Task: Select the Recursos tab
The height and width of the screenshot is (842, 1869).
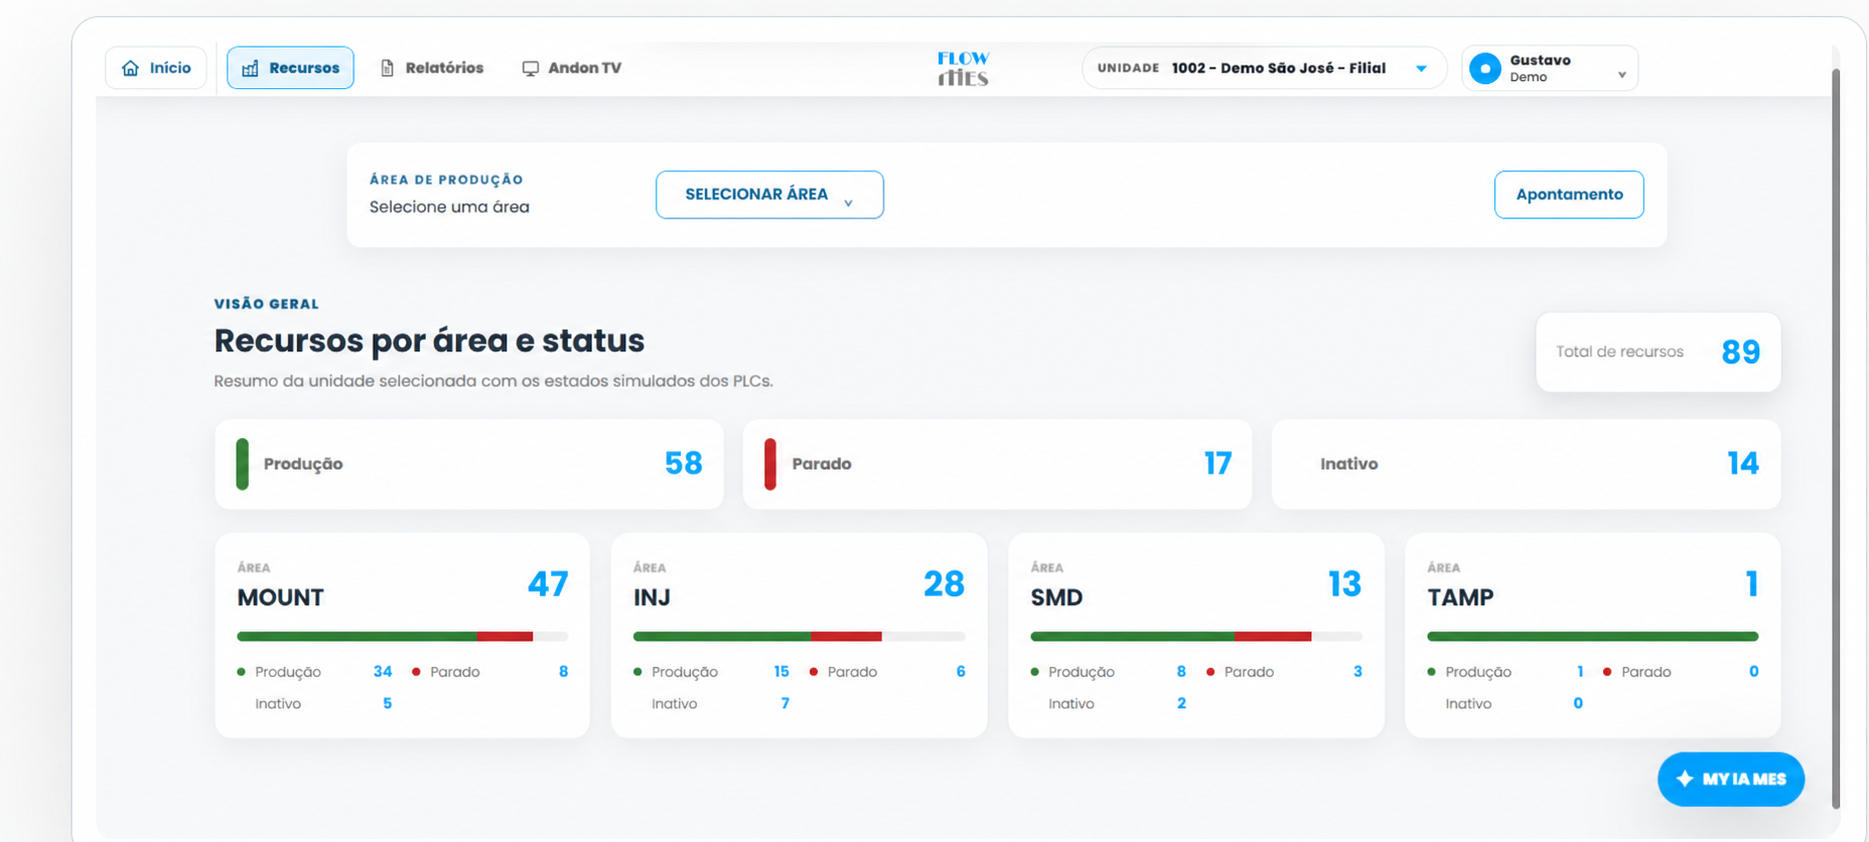Action: (x=290, y=68)
